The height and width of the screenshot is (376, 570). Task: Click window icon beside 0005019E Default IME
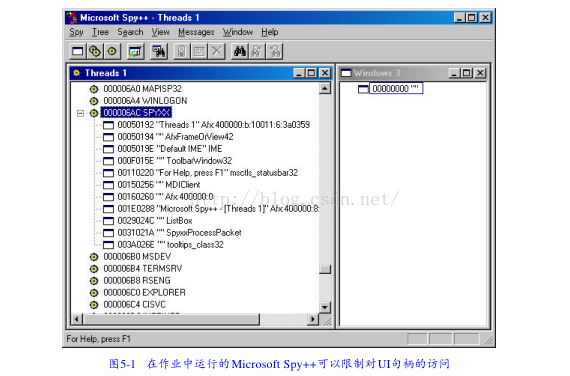coord(108,149)
